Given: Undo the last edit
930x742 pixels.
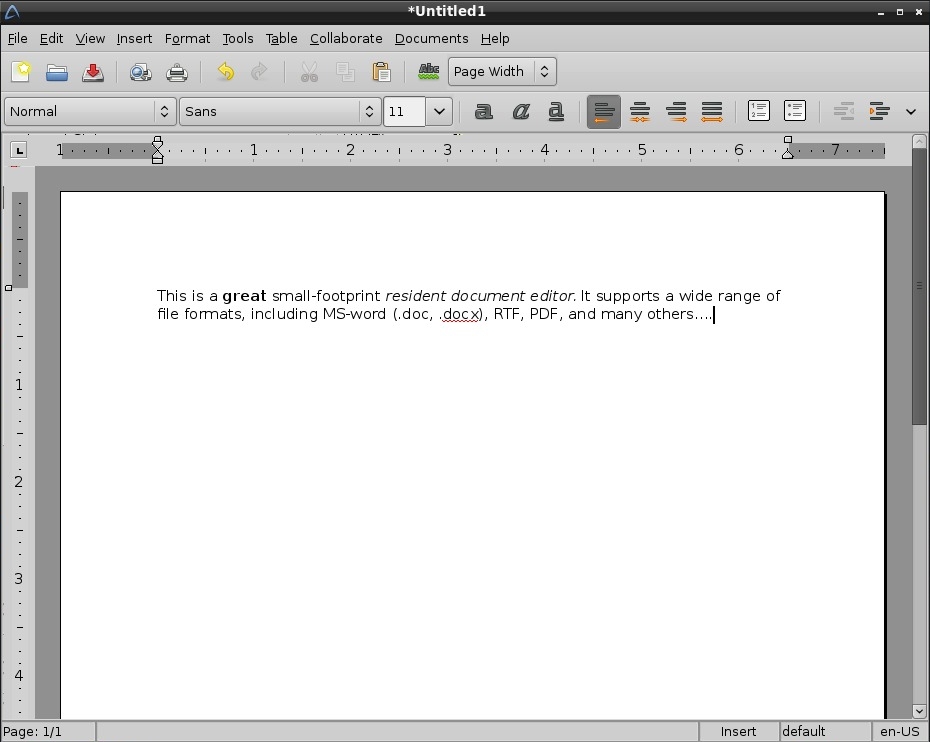Looking at the screenshot, I should pyautogui.click(x=225, y=72).
